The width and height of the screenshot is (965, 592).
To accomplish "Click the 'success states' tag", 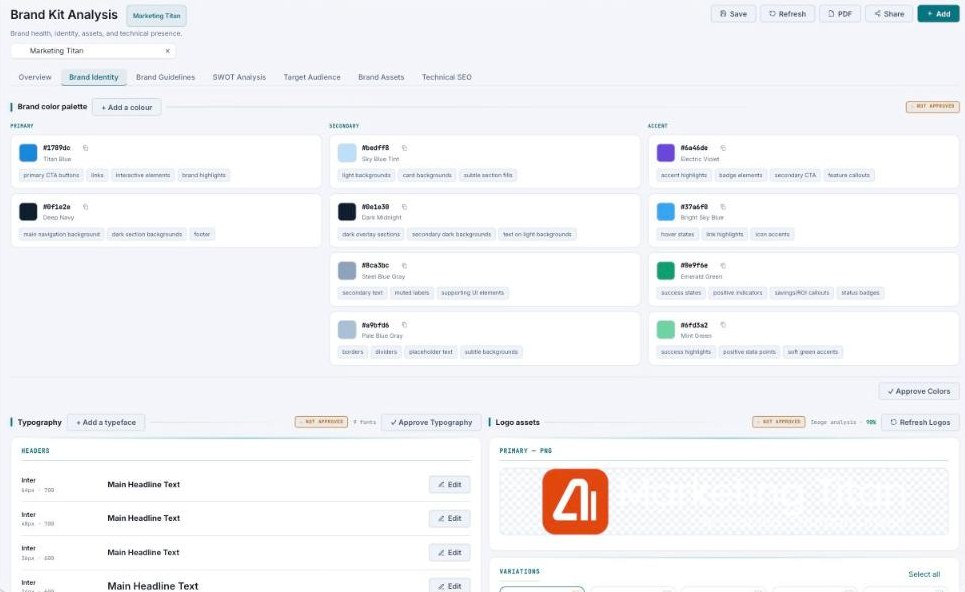I will [681, 293].
